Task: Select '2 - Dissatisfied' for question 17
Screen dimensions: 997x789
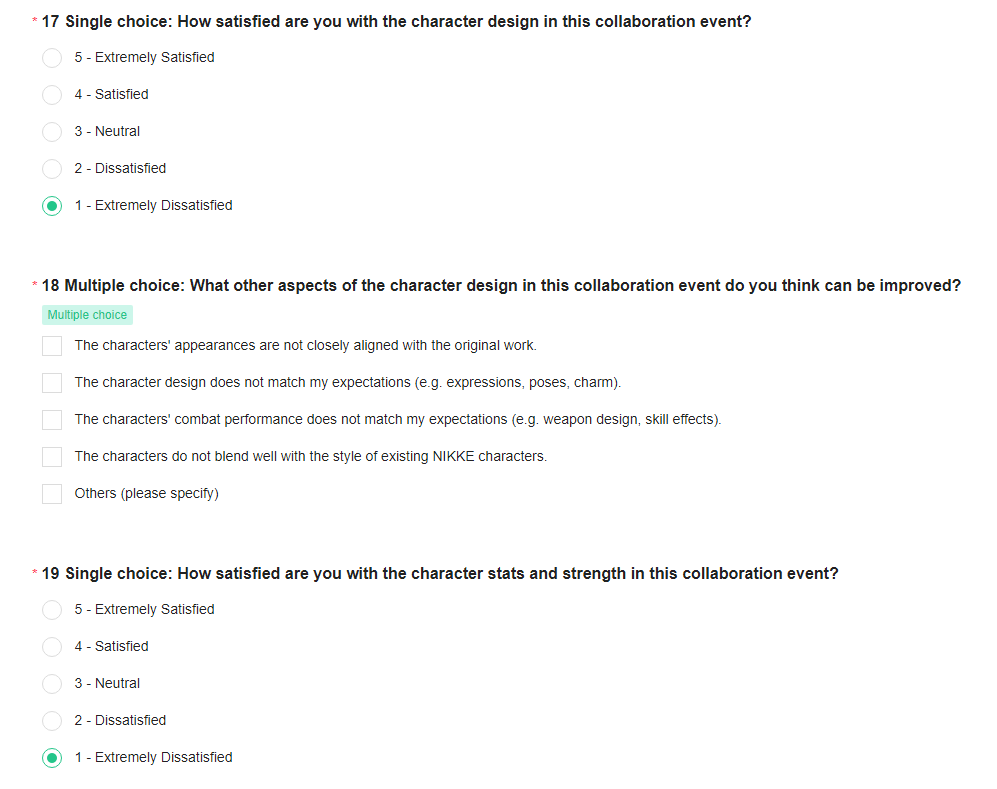Action: click(52, 168)
